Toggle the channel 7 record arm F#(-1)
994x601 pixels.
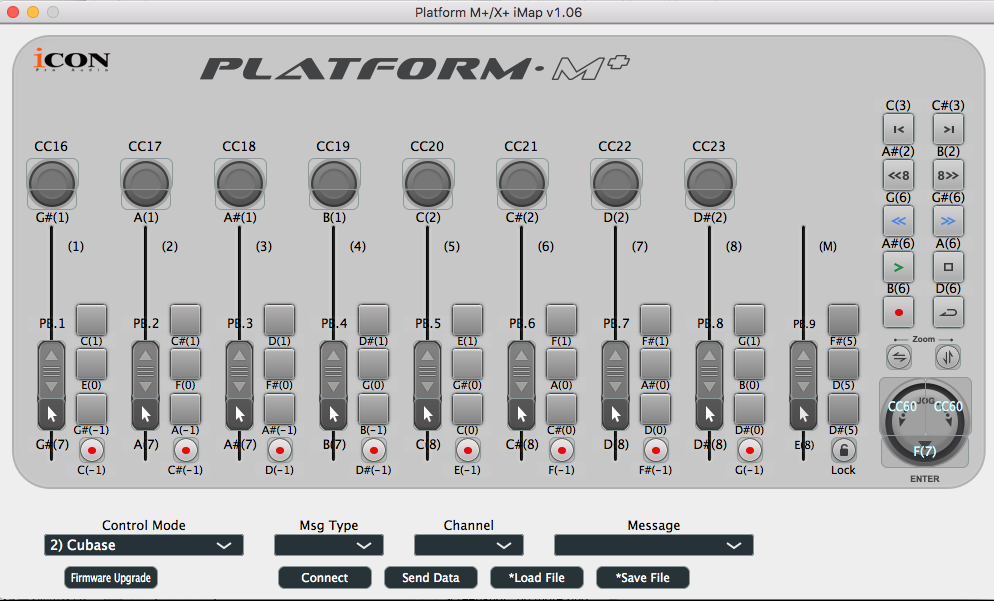click(655, 451)
